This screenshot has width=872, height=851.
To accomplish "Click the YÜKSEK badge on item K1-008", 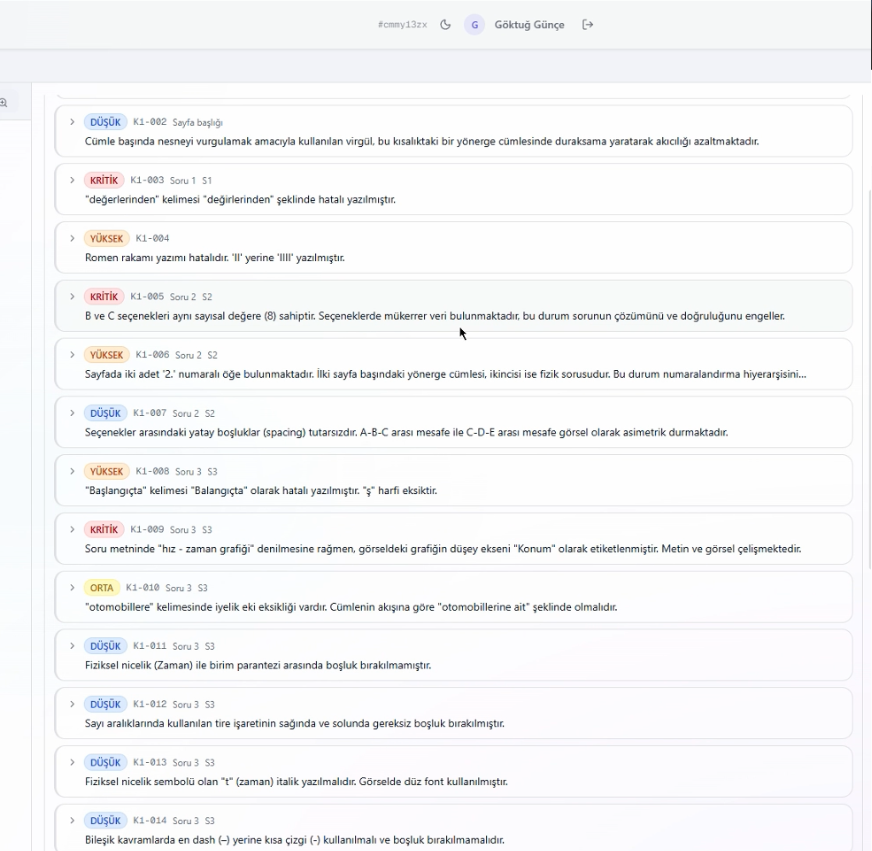I will [107, 471].
